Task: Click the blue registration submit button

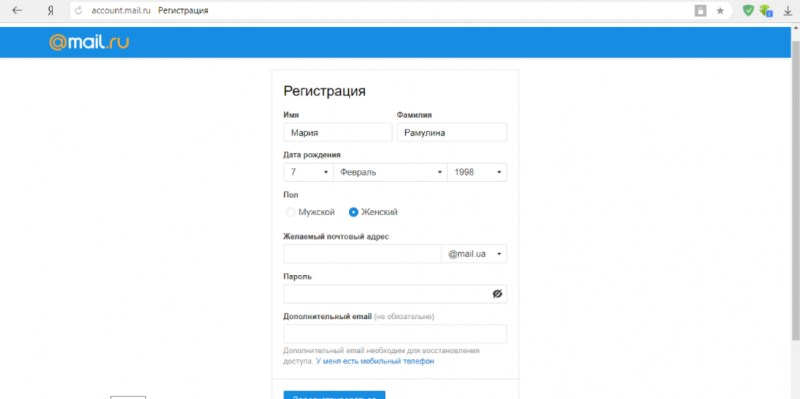Action: tap(334, 395)
